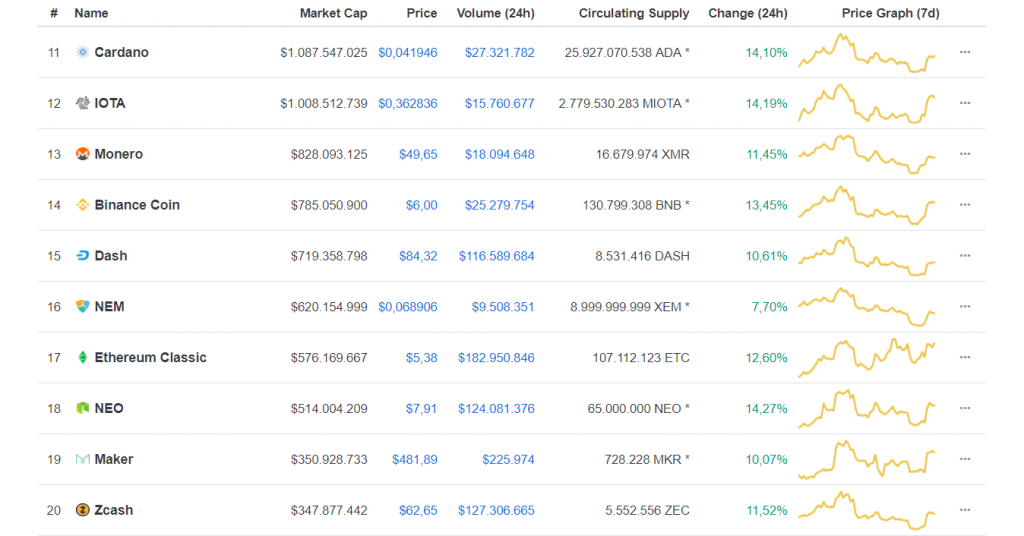The width and height of the screenshot is (1024, 536).
Task: Click Ethereum Classic volume $182.950.846
Action: (496, 358)
